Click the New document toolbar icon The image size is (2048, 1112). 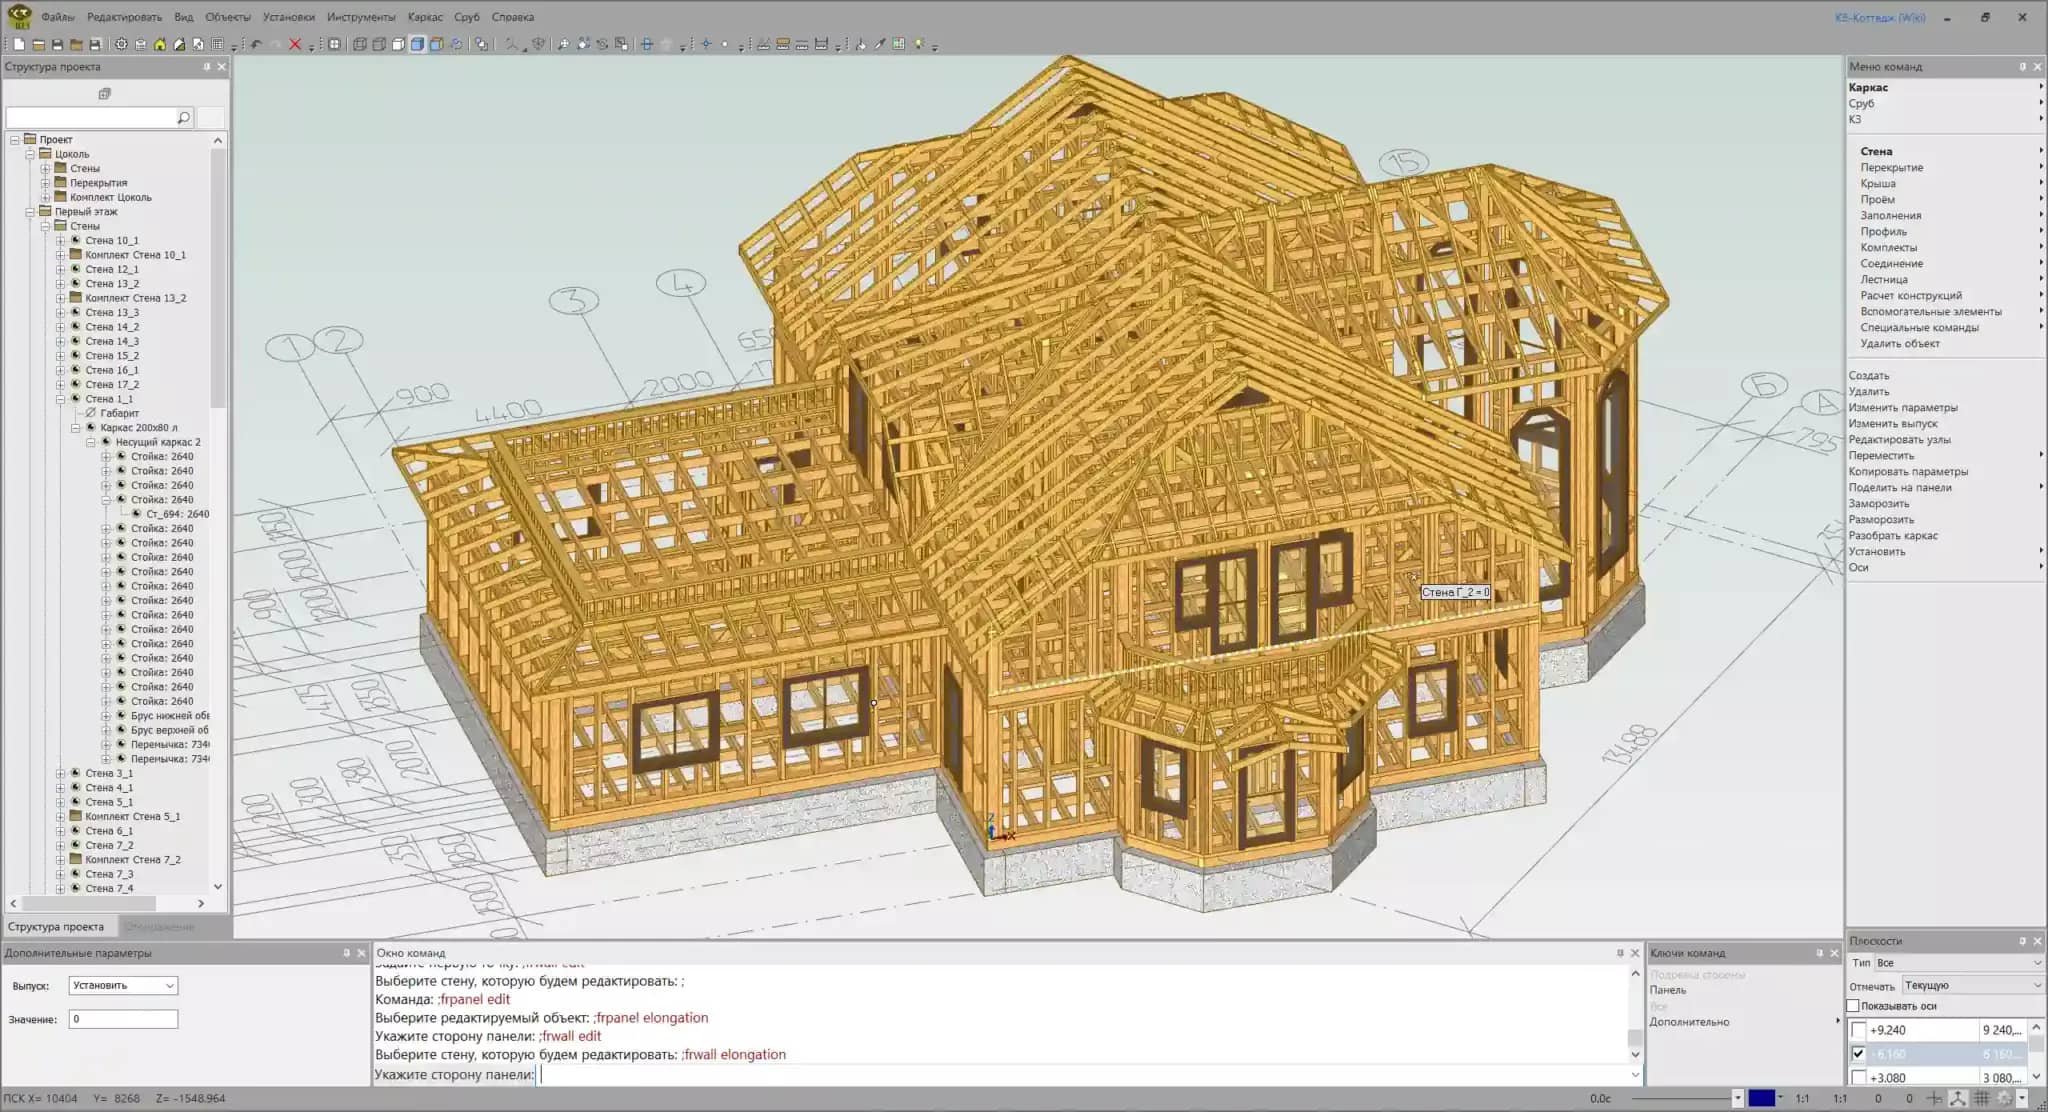tap(19, 44)
